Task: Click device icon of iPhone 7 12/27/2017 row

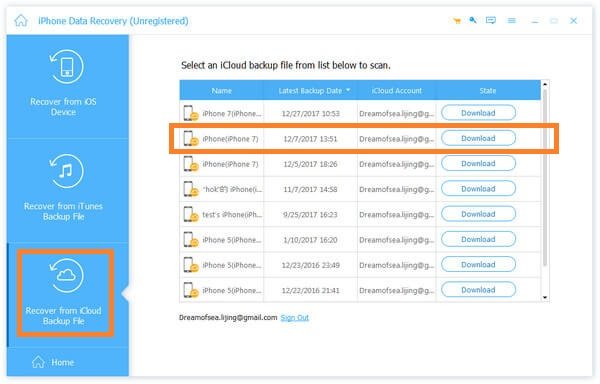Action: pos(191,113)
